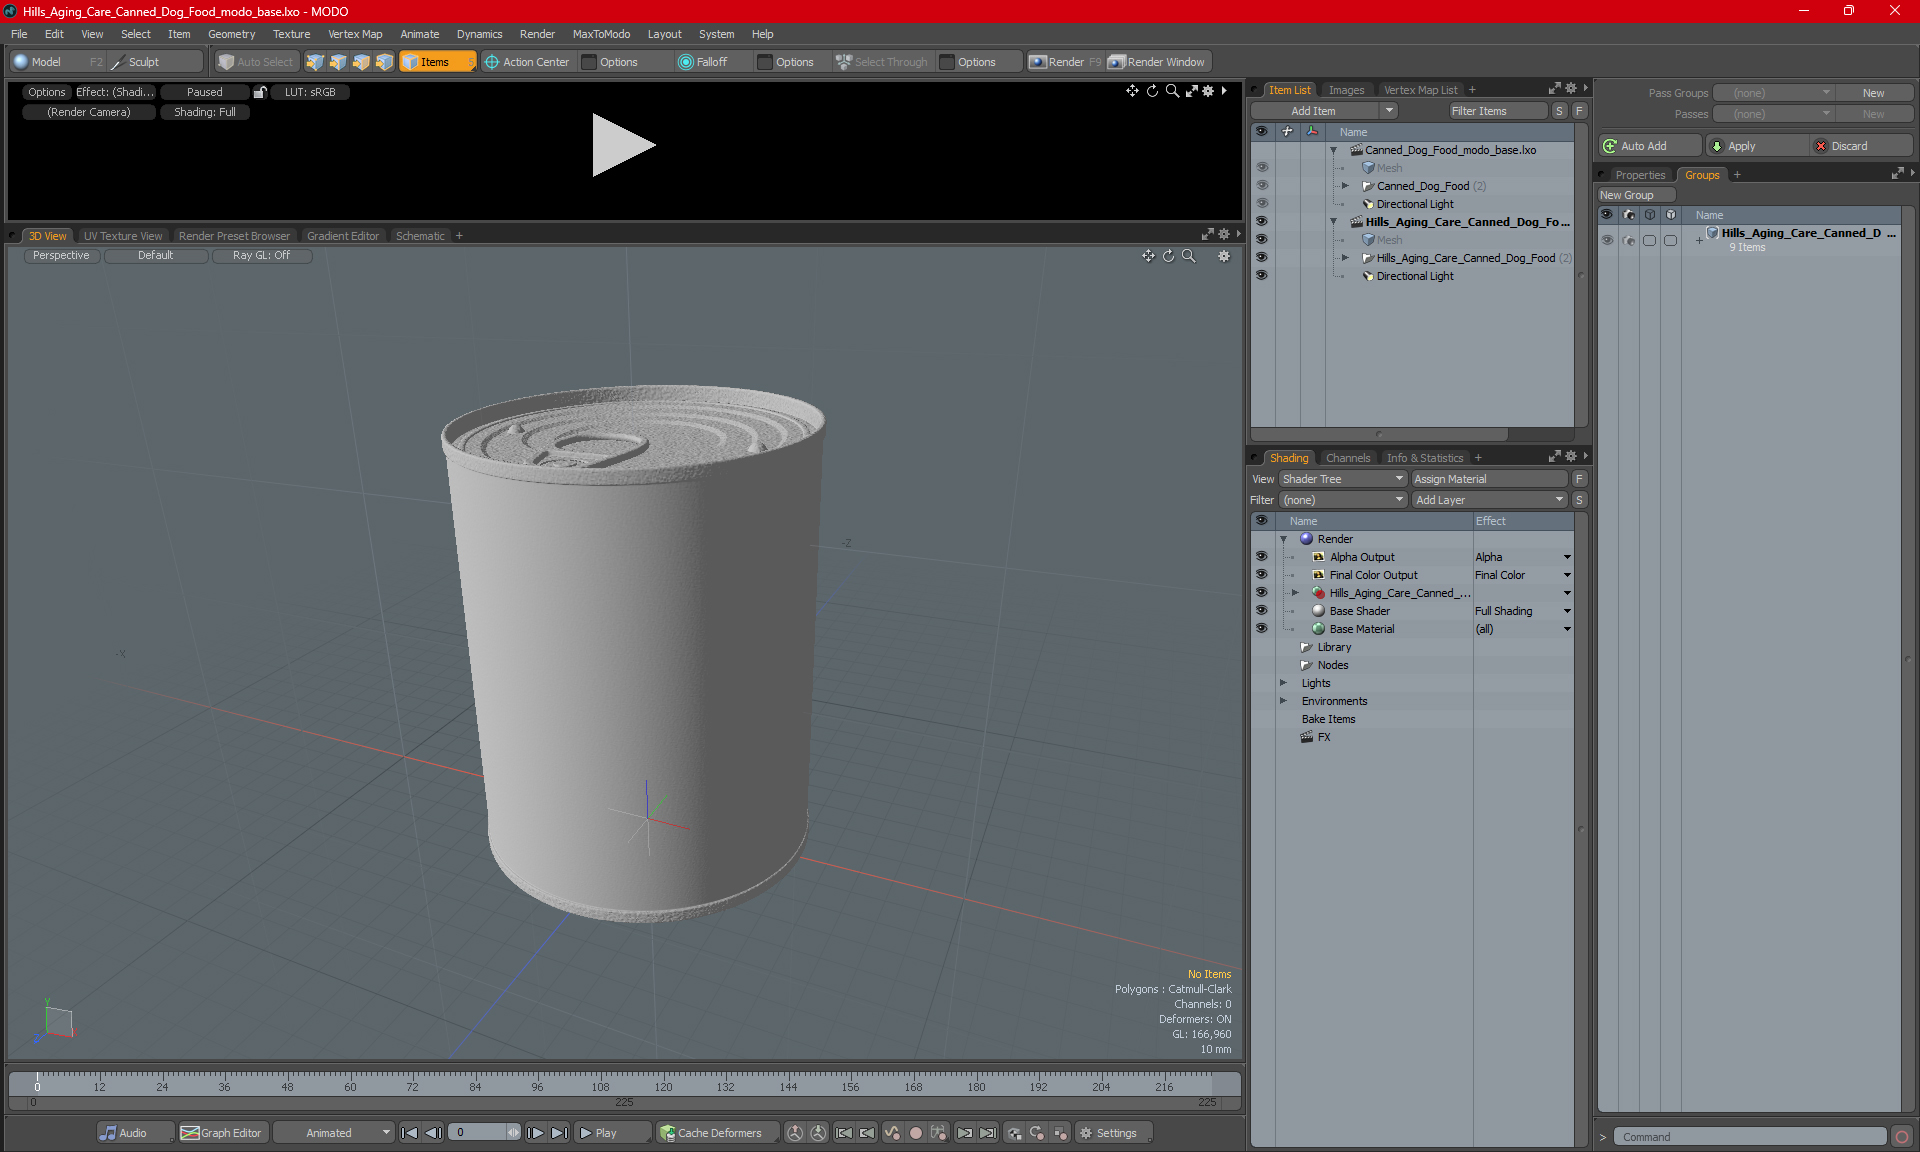Select the Texture menu item
1920x1152 pixels.
[289, 33]
